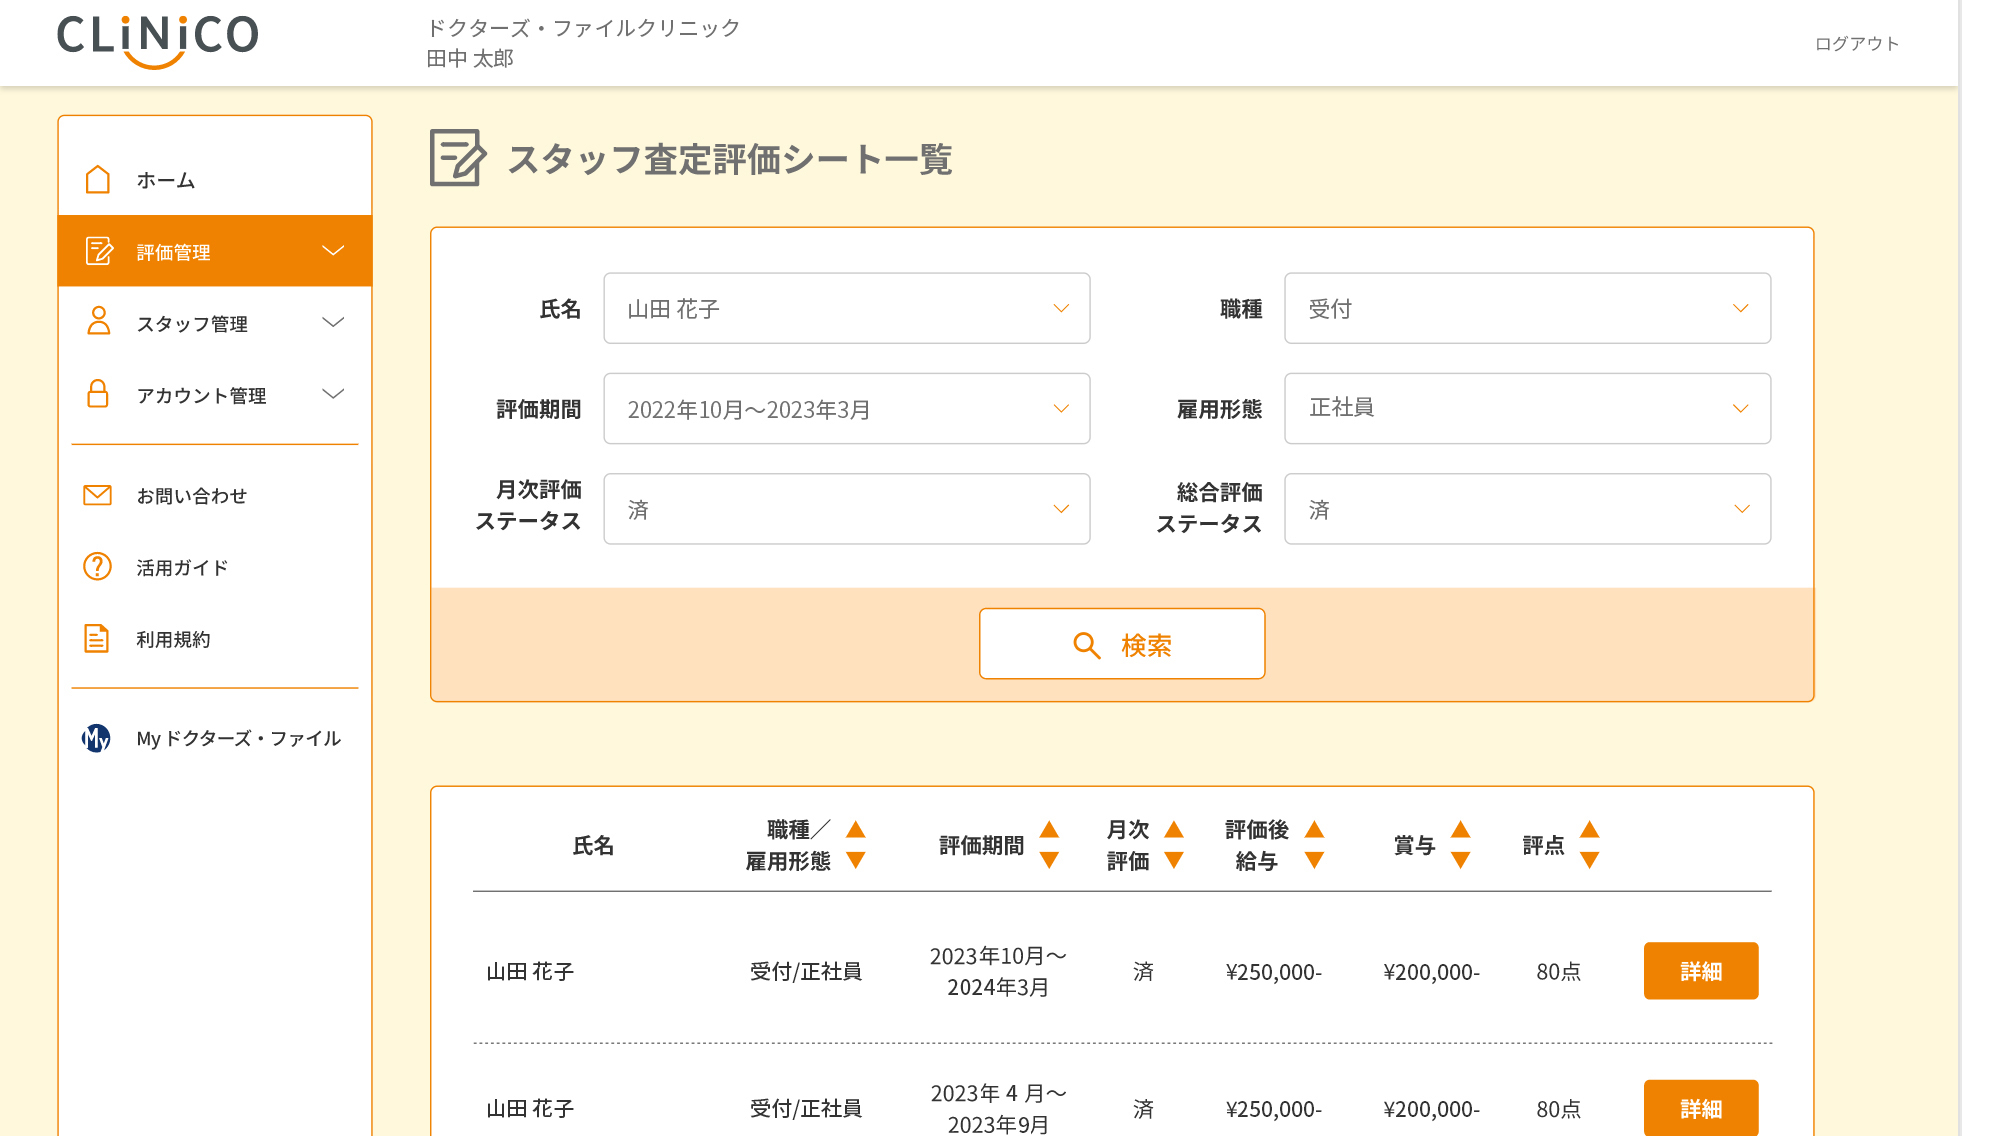Click the terms of use document icon

[97, 638]
